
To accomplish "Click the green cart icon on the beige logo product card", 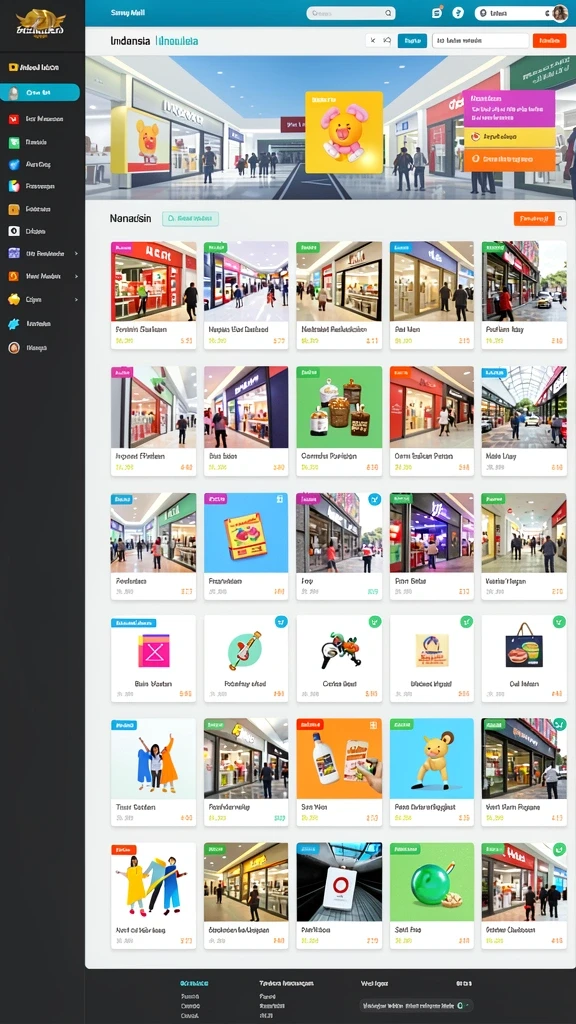I will coord(466,622).
